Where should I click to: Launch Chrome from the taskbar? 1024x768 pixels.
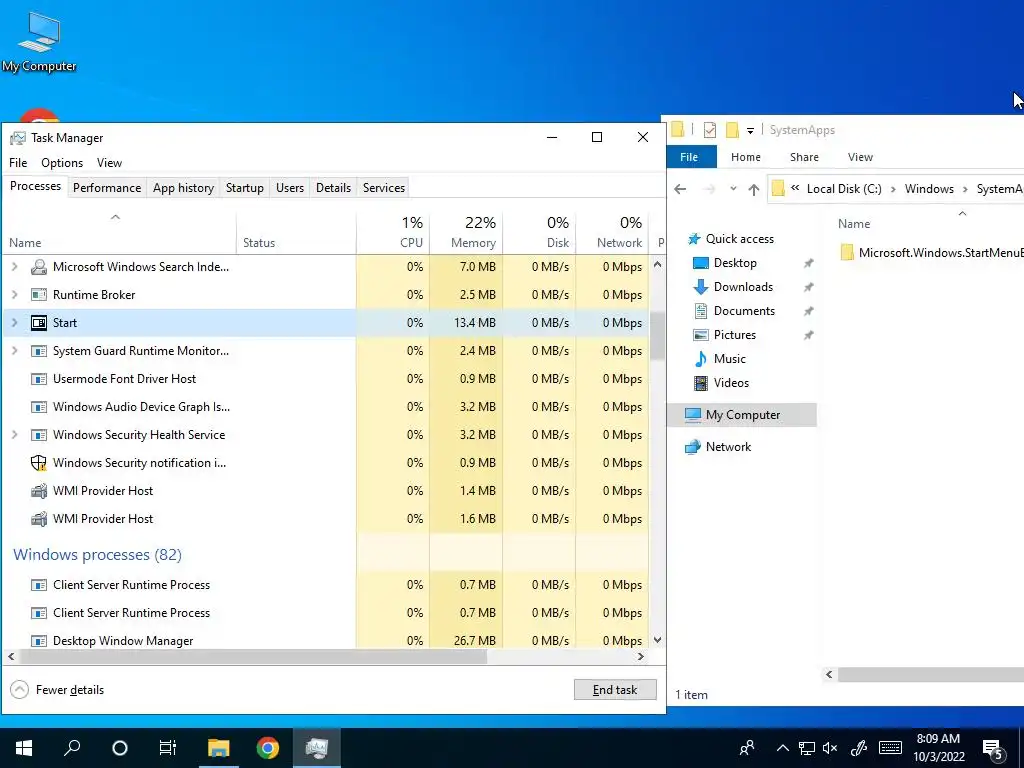pyautogui.click(x=268, y=748)
